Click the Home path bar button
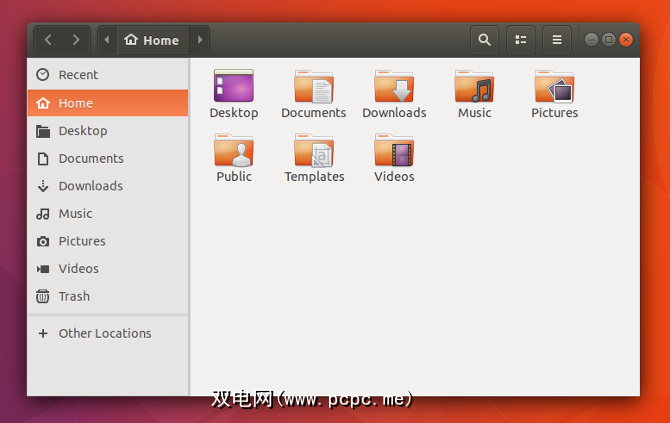 [x=153, y=40]
